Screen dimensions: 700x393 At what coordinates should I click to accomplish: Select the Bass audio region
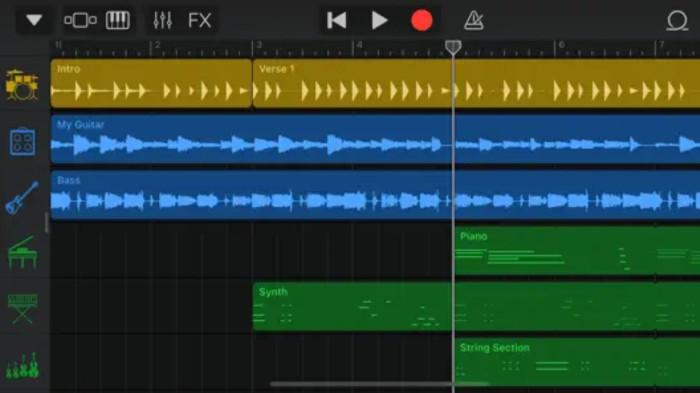click(375, 195)
